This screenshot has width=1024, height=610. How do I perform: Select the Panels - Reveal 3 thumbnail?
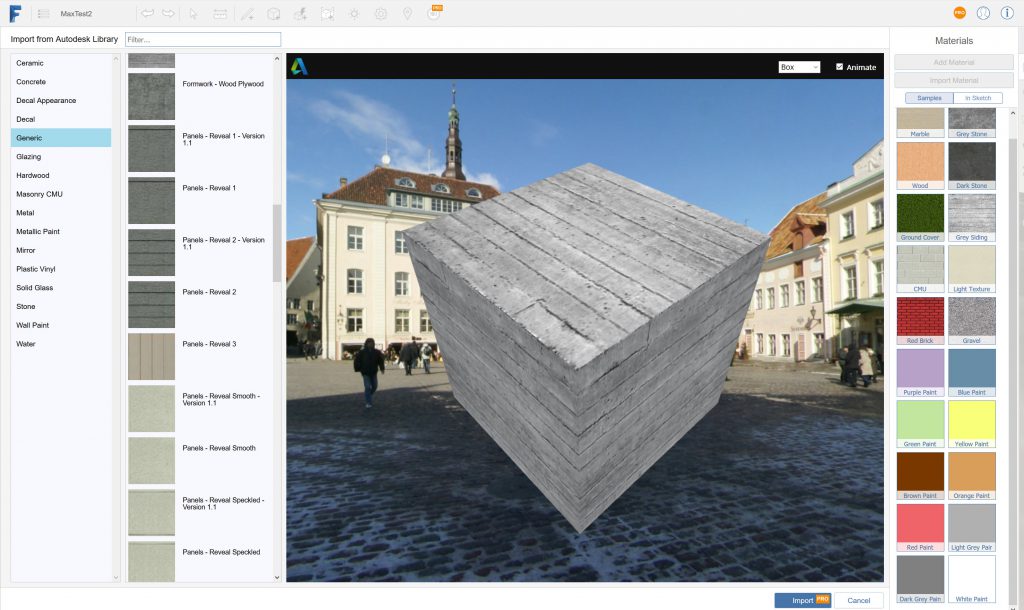151,356
